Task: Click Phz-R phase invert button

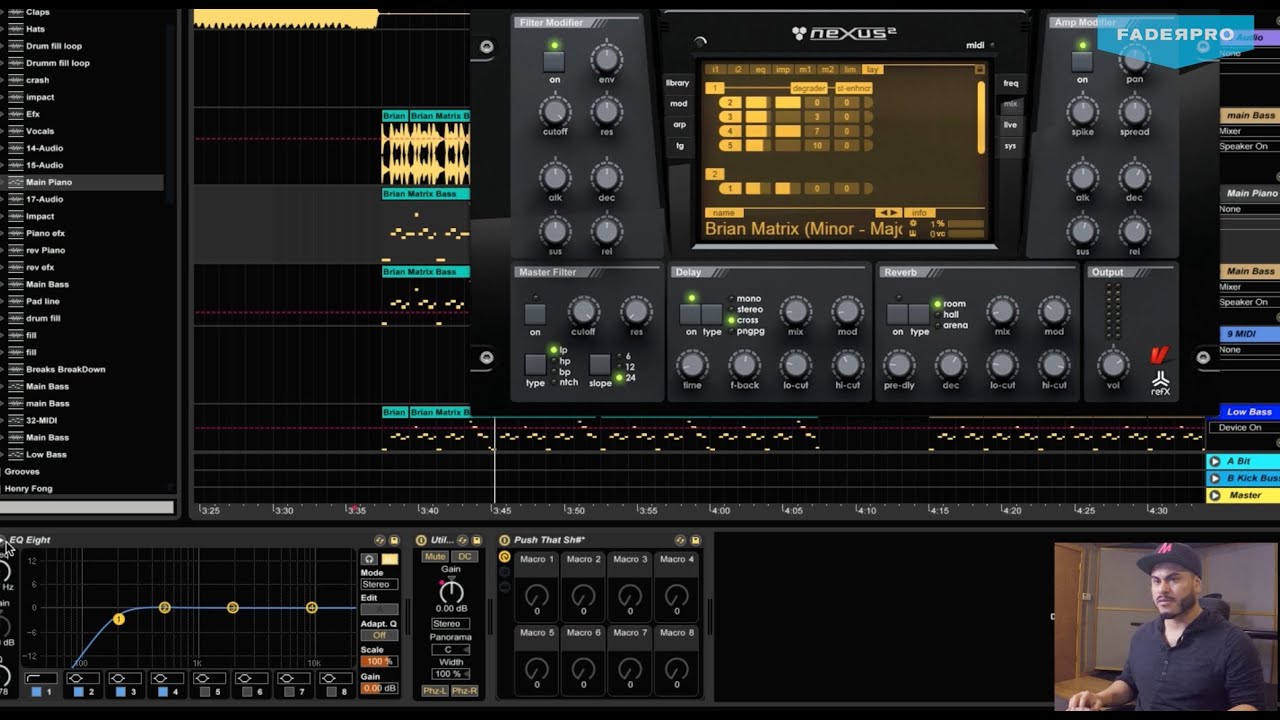Action: click(465, 691)
